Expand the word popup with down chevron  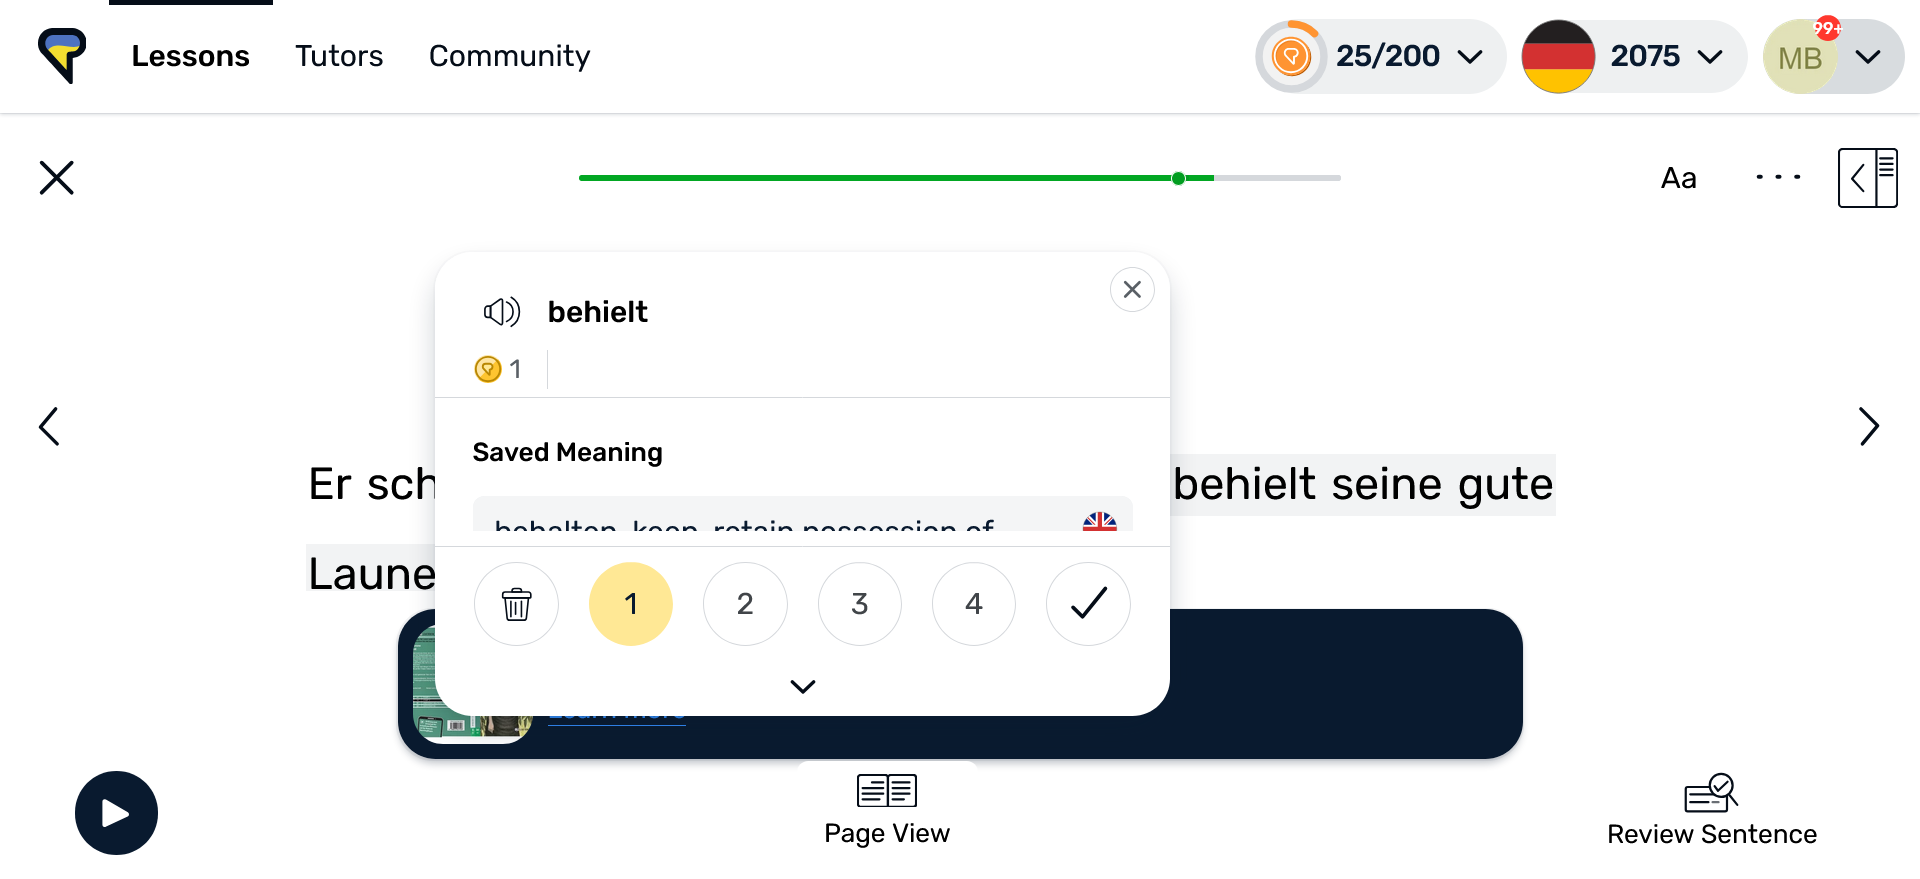pos(803,686)
